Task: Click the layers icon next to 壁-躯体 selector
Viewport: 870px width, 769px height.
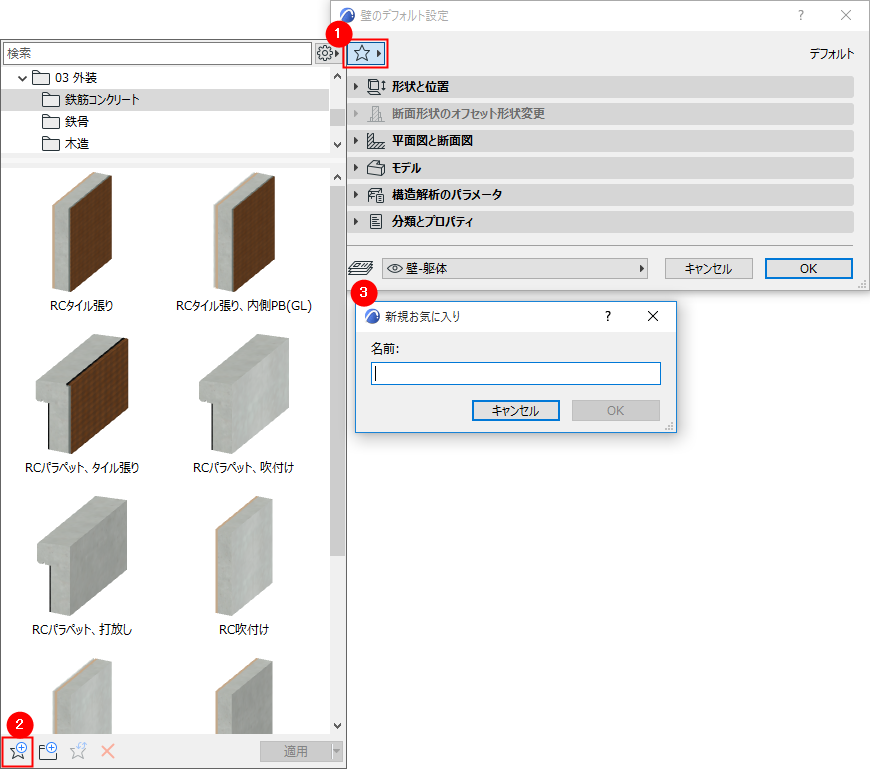Action: [361, 268]
